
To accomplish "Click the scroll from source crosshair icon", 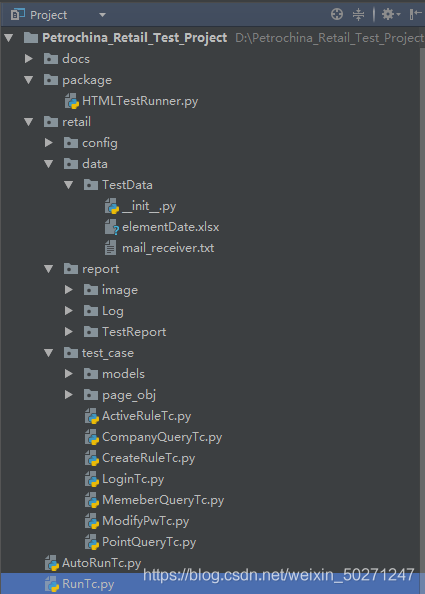I will (x=337, y=14).
